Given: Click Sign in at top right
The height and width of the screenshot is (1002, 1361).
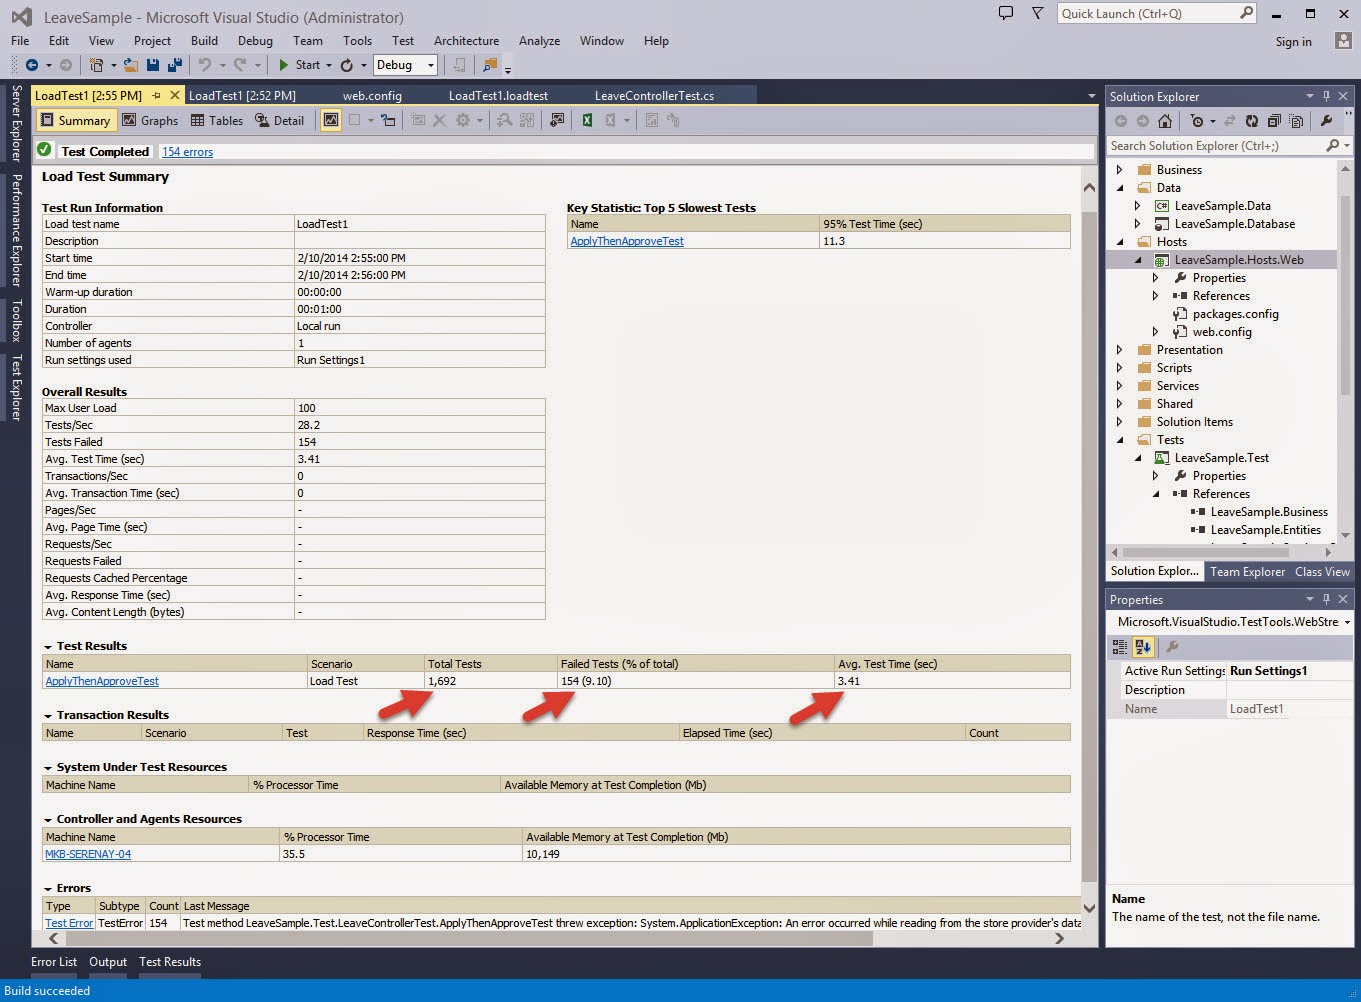Looking at the screenshot, I should [1293, 41].
